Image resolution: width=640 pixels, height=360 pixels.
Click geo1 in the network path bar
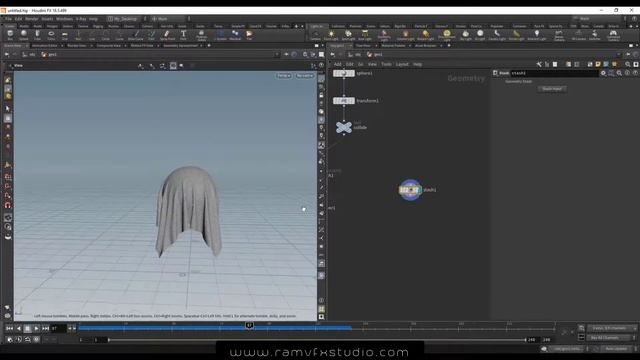point(378,54)
